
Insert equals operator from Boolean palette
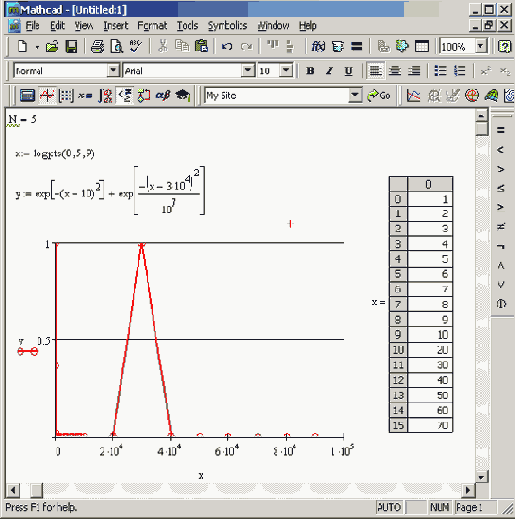point(501,130)
